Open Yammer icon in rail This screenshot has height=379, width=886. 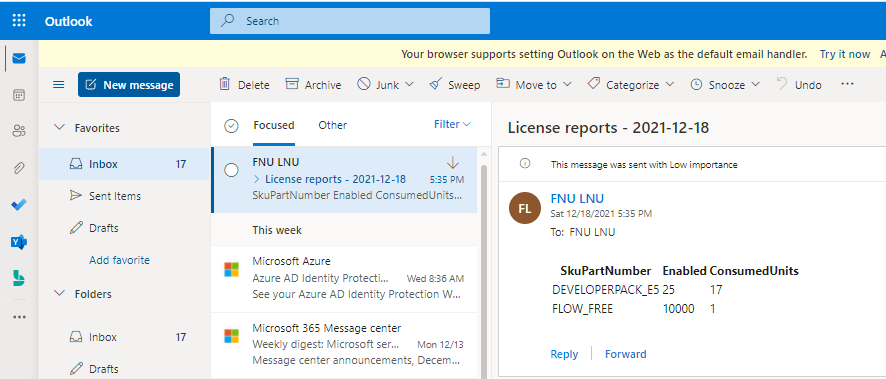click(19, 242)
